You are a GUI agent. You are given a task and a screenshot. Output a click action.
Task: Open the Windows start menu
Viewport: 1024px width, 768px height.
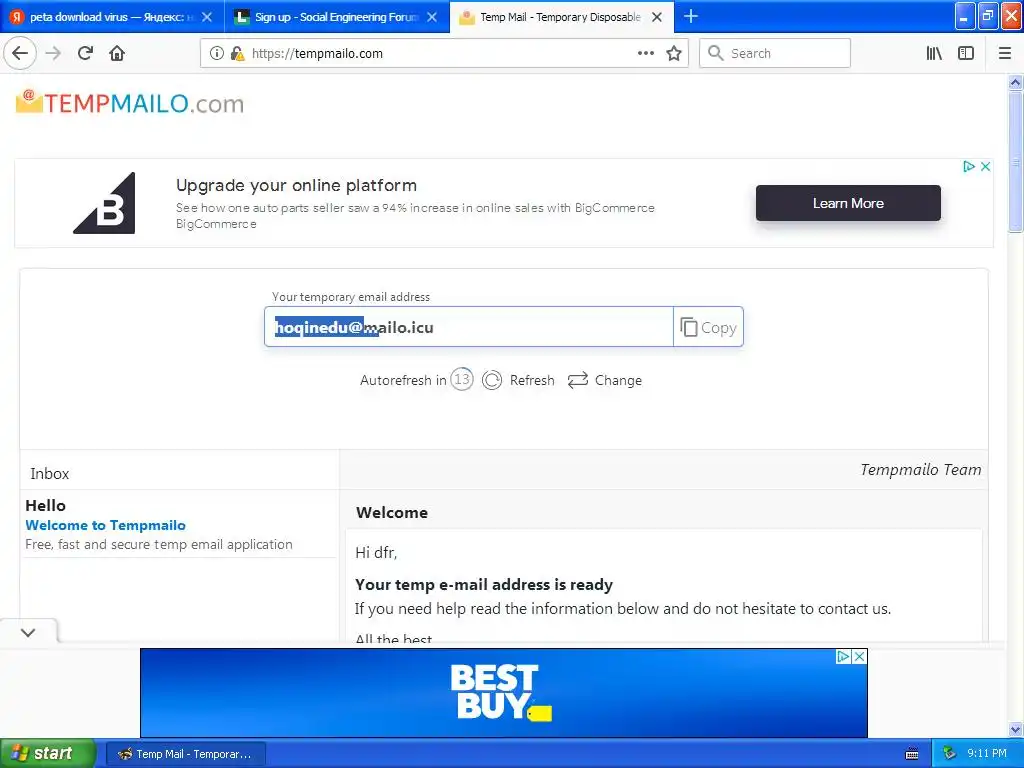[48, 753]
